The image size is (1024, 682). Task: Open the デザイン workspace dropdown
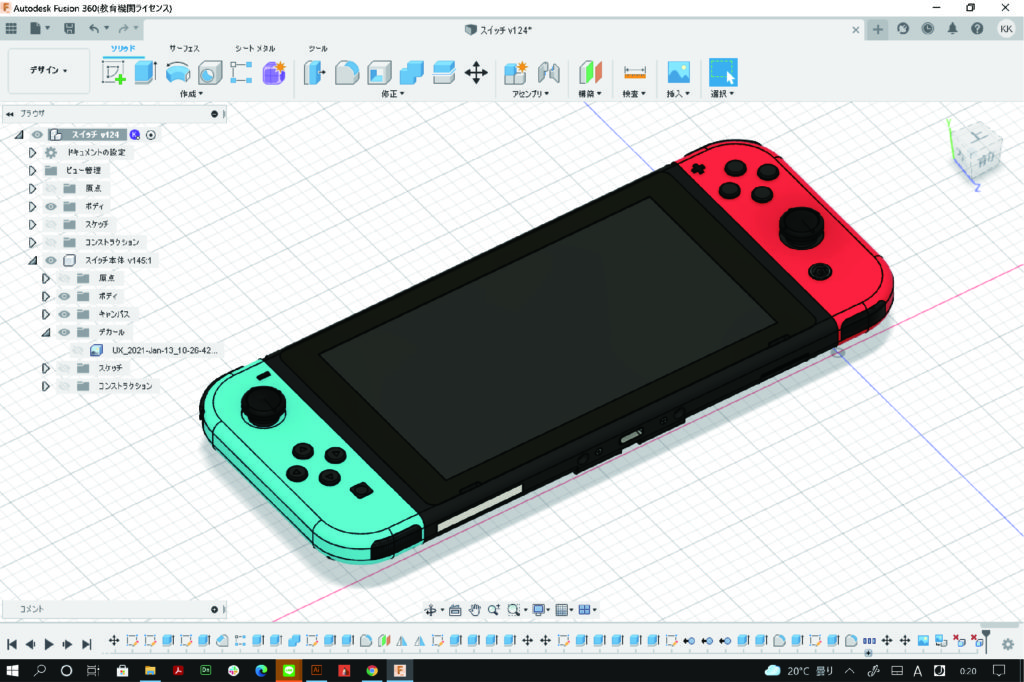click(49, 71)
